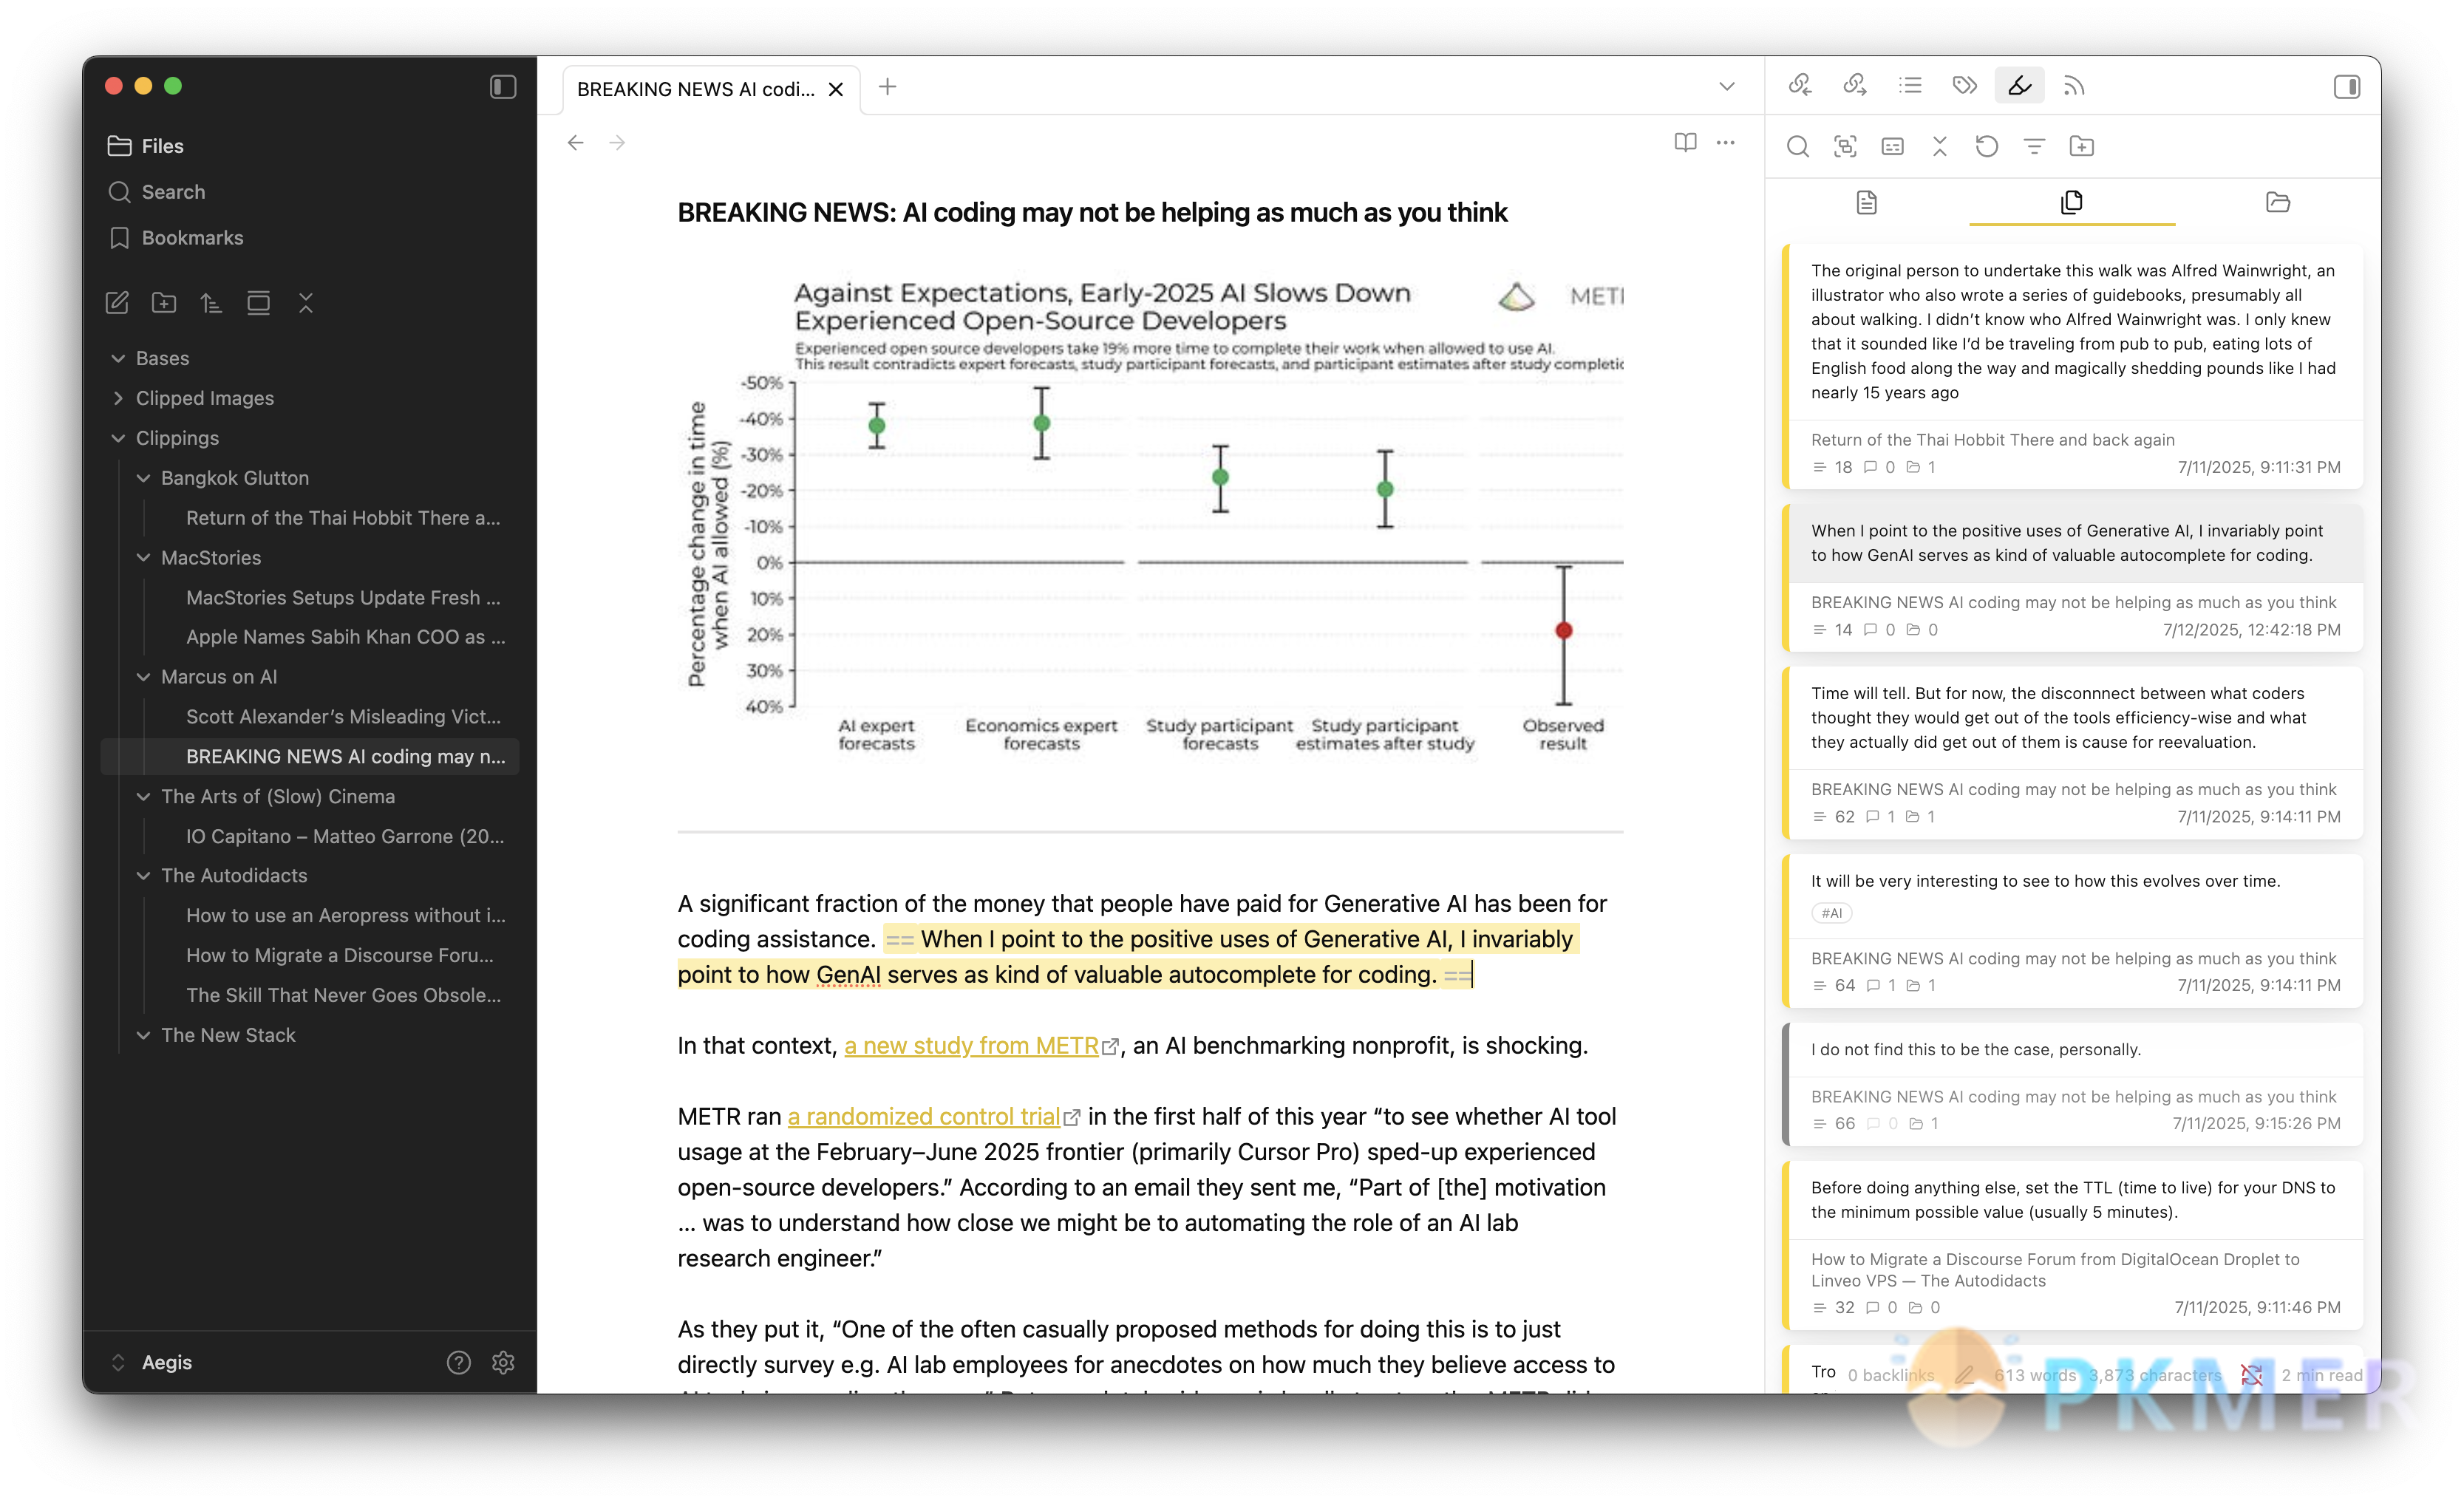
Task: Open a new tab with plus
Action: tap(887, 88)
